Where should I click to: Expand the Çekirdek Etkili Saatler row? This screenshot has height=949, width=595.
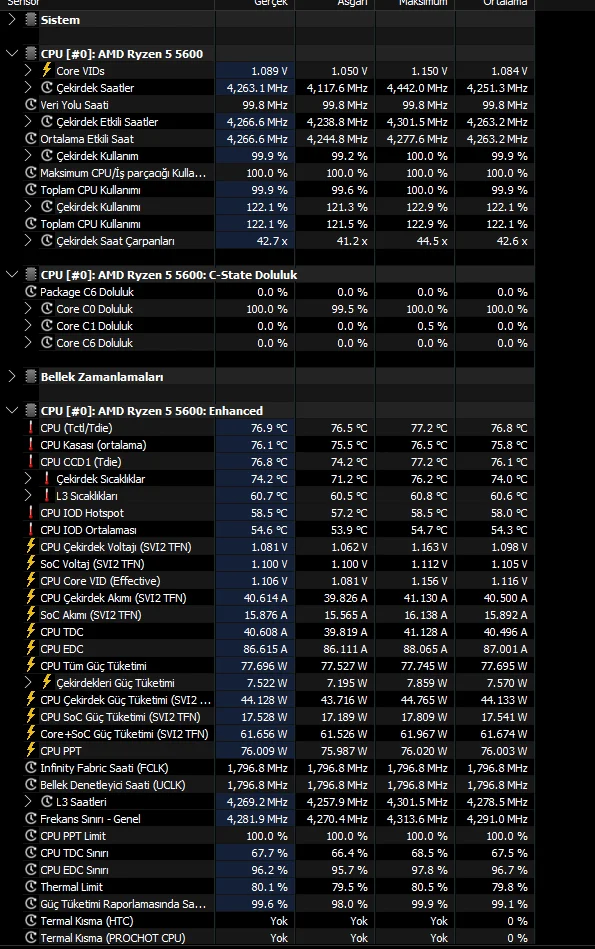click(x=28, y=122)
